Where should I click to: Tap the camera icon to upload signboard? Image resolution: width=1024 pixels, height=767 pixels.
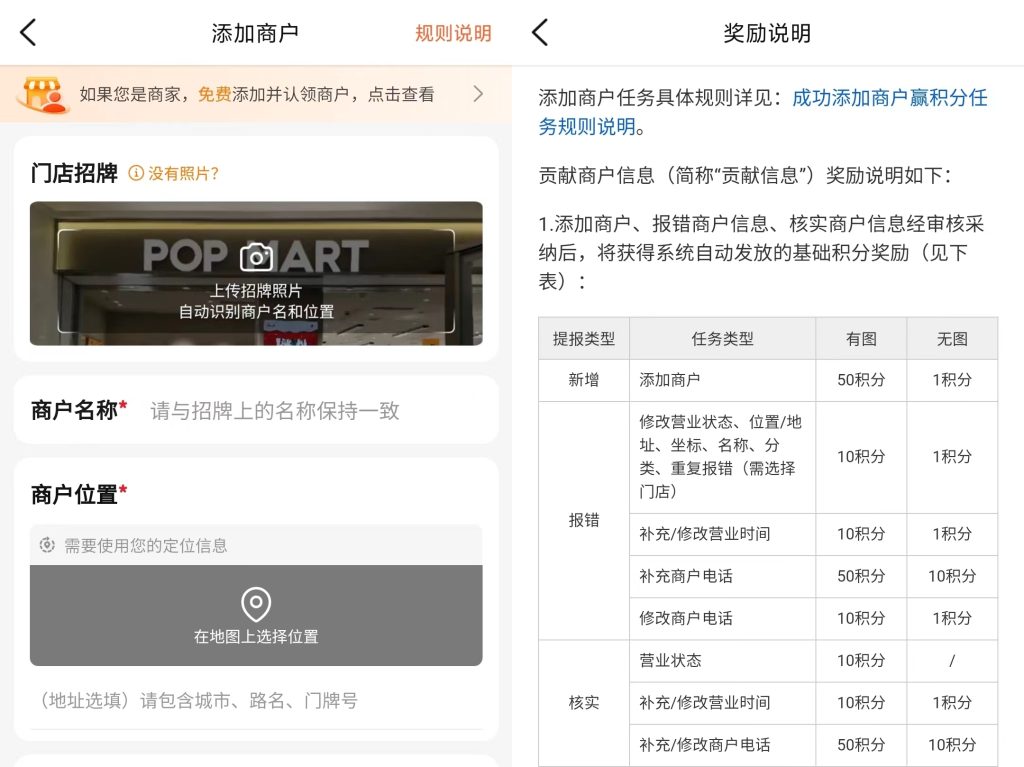point(256,257)
